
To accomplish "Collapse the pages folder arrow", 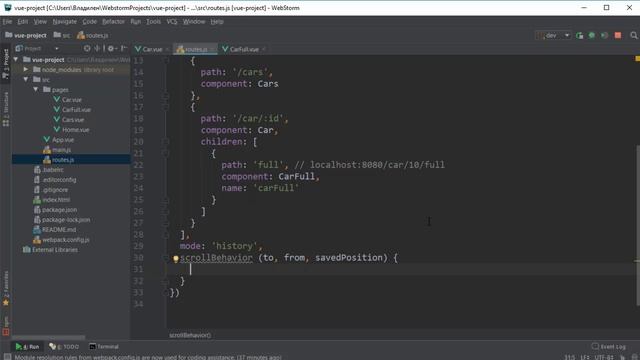I will (x=36, y=89).
